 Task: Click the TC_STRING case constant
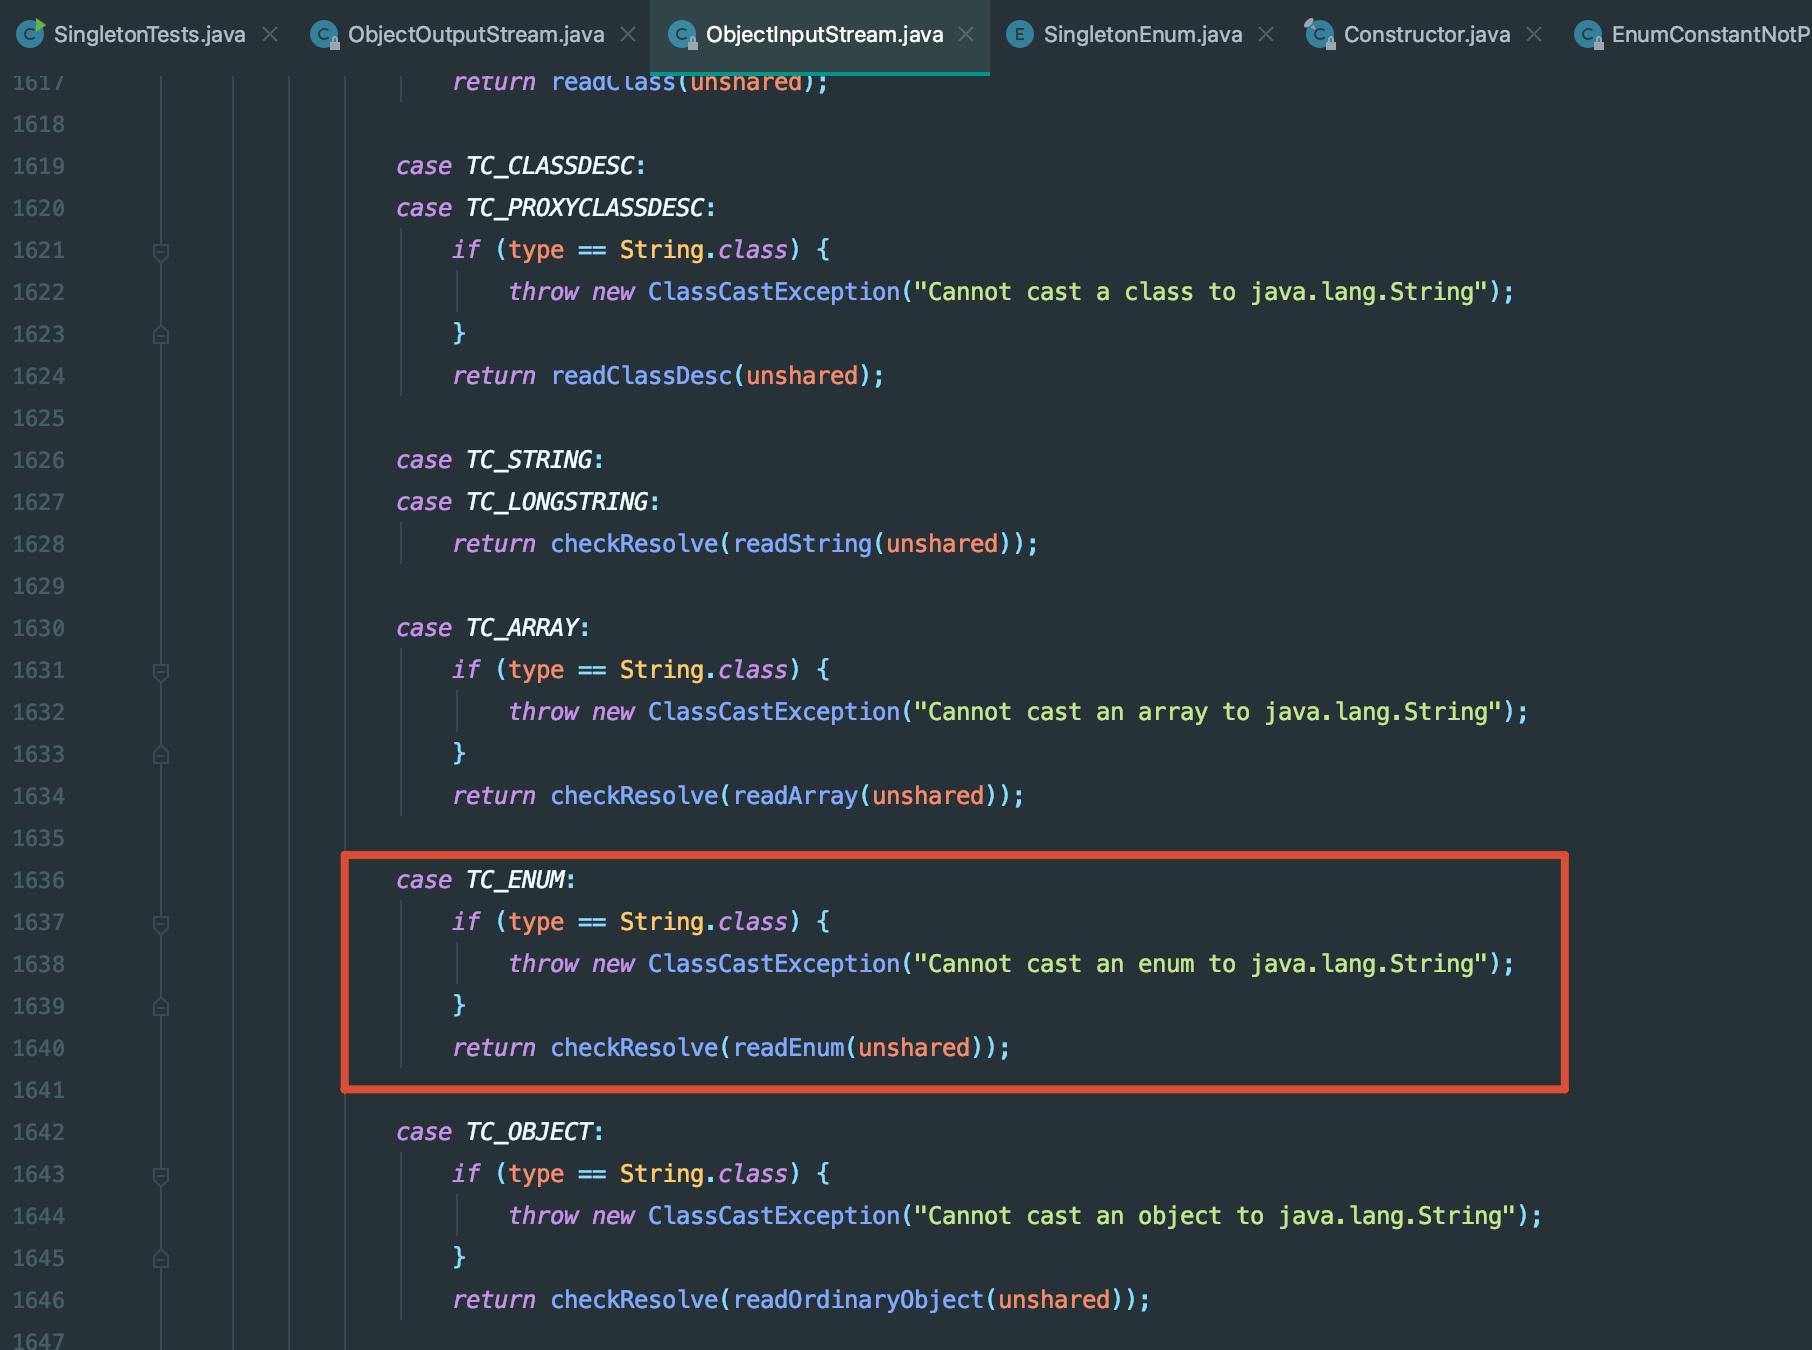(529, 460)
